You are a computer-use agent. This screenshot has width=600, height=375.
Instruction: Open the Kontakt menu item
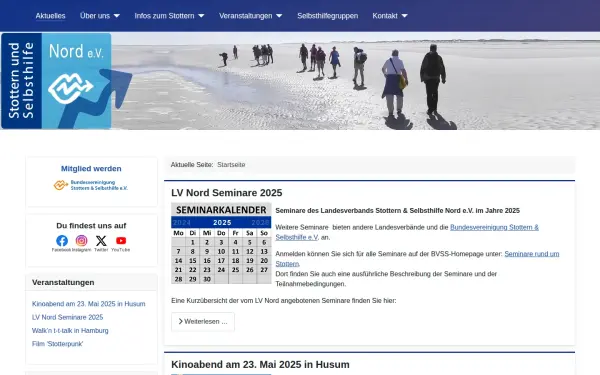pos(385,16)
